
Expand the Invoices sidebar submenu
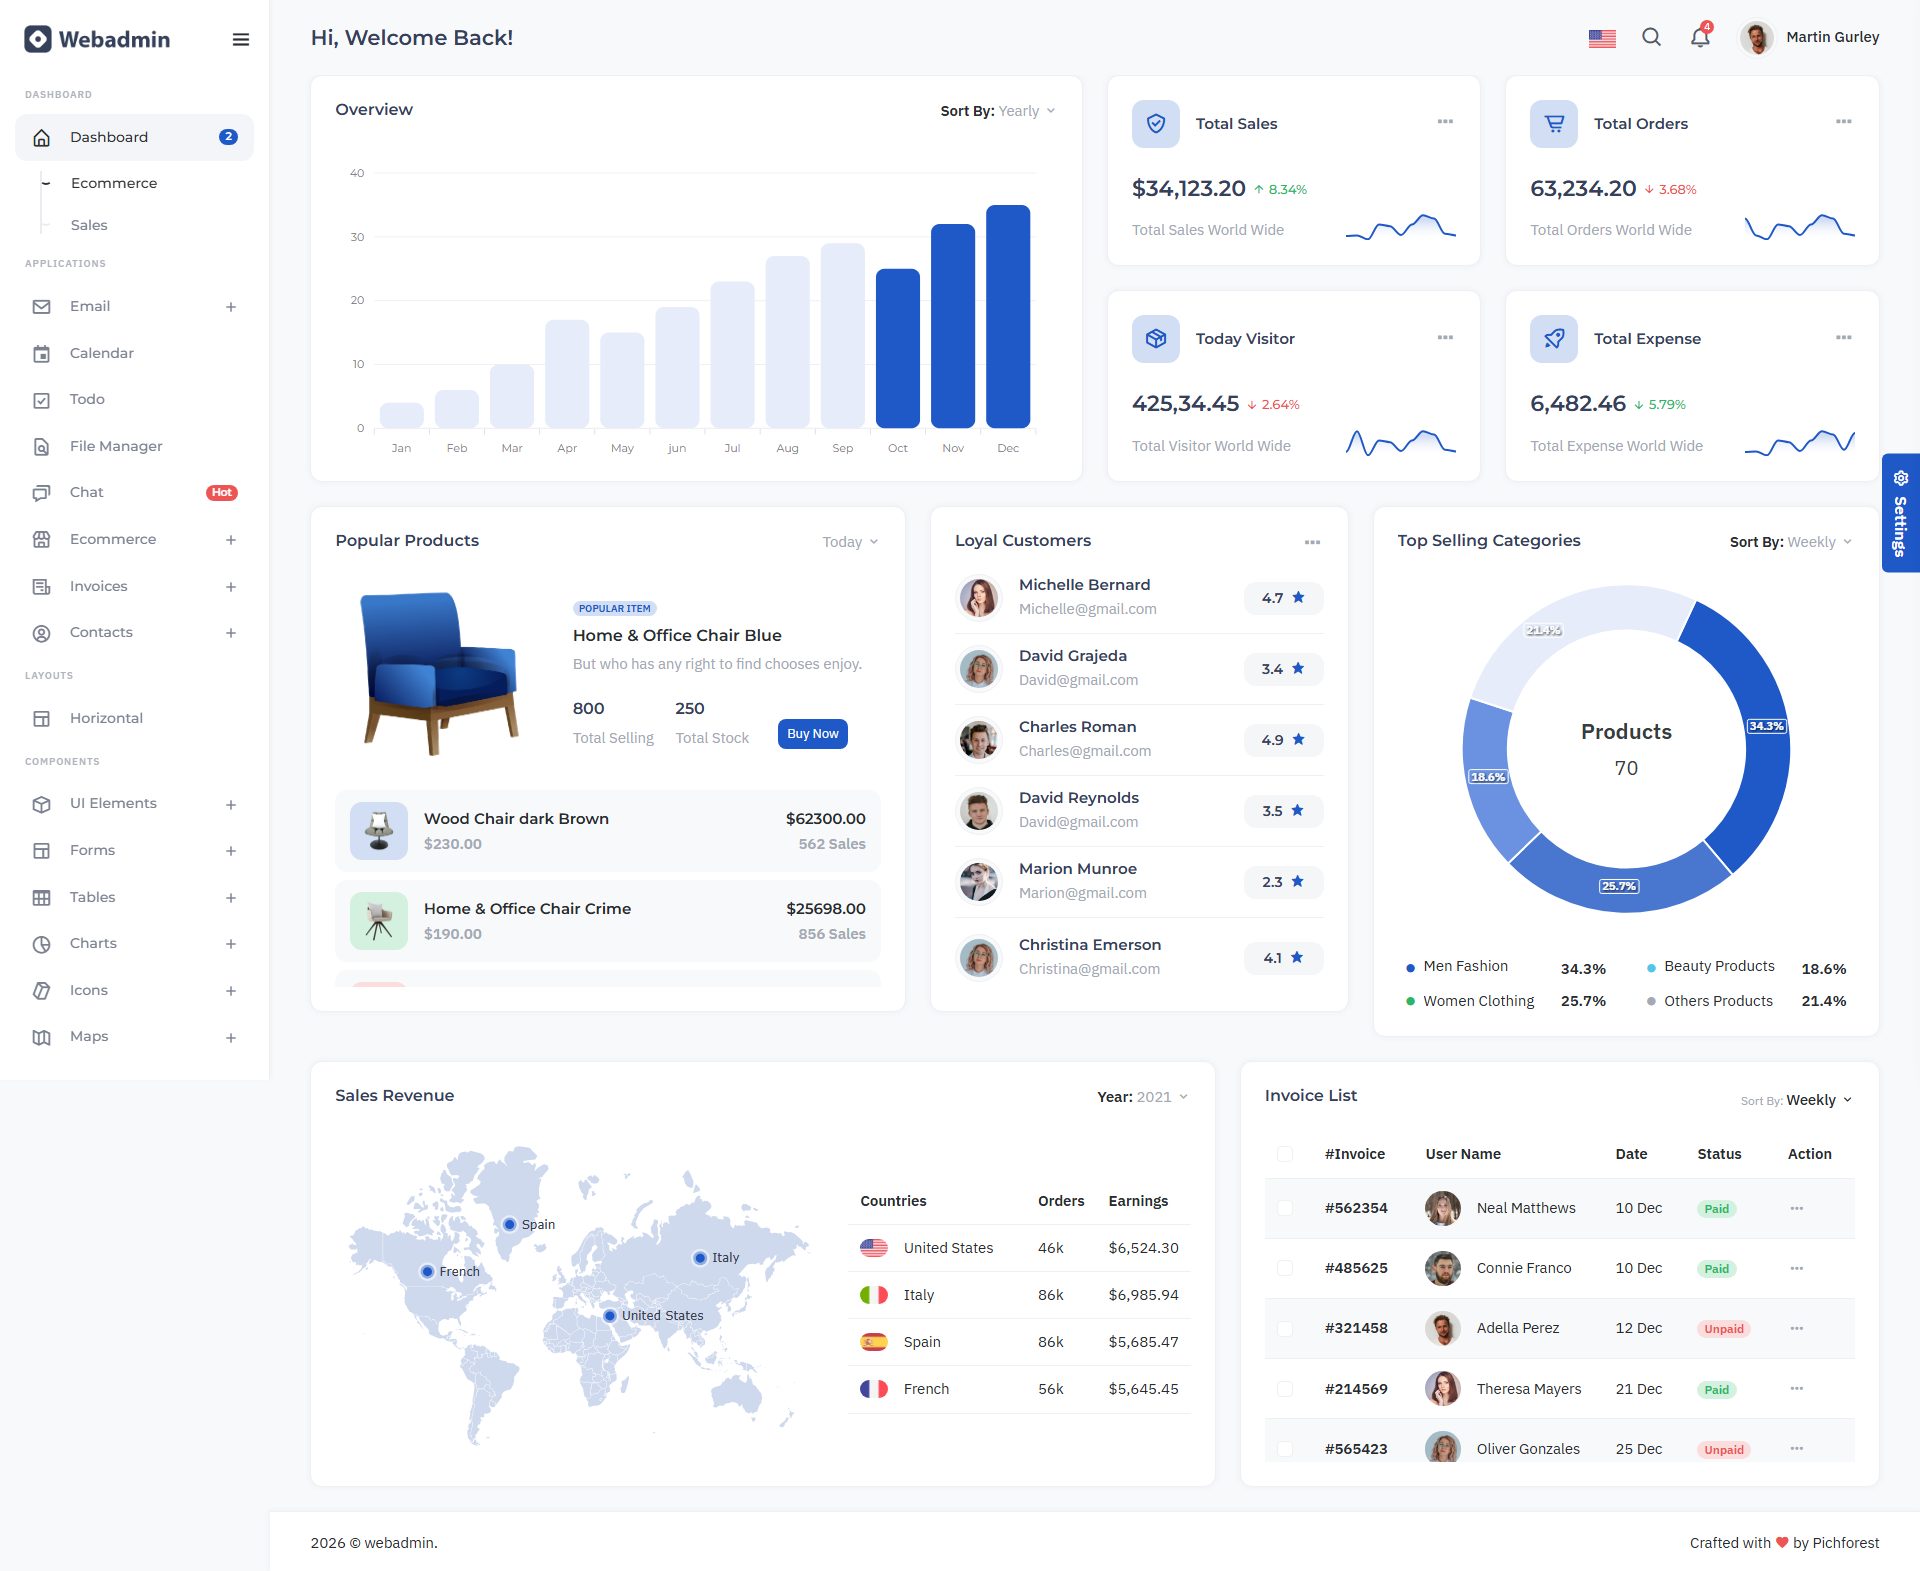coord(231,587)
